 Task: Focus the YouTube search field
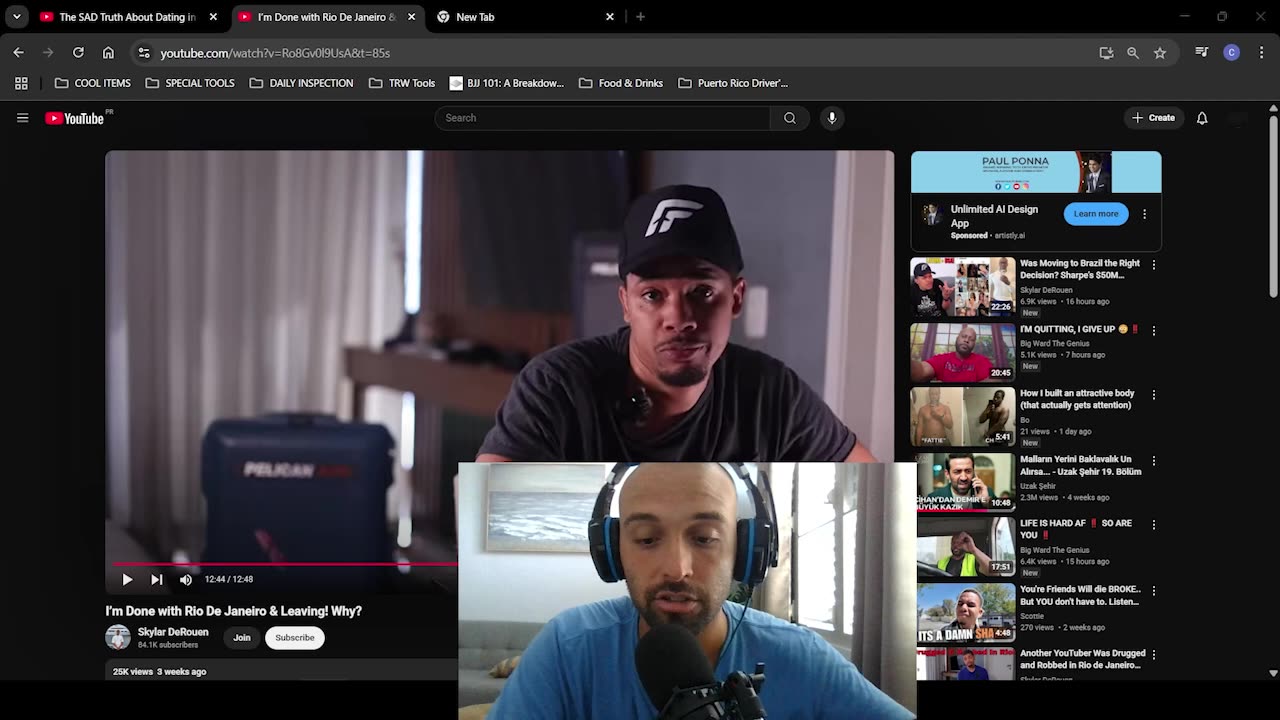tap(602, 118)
